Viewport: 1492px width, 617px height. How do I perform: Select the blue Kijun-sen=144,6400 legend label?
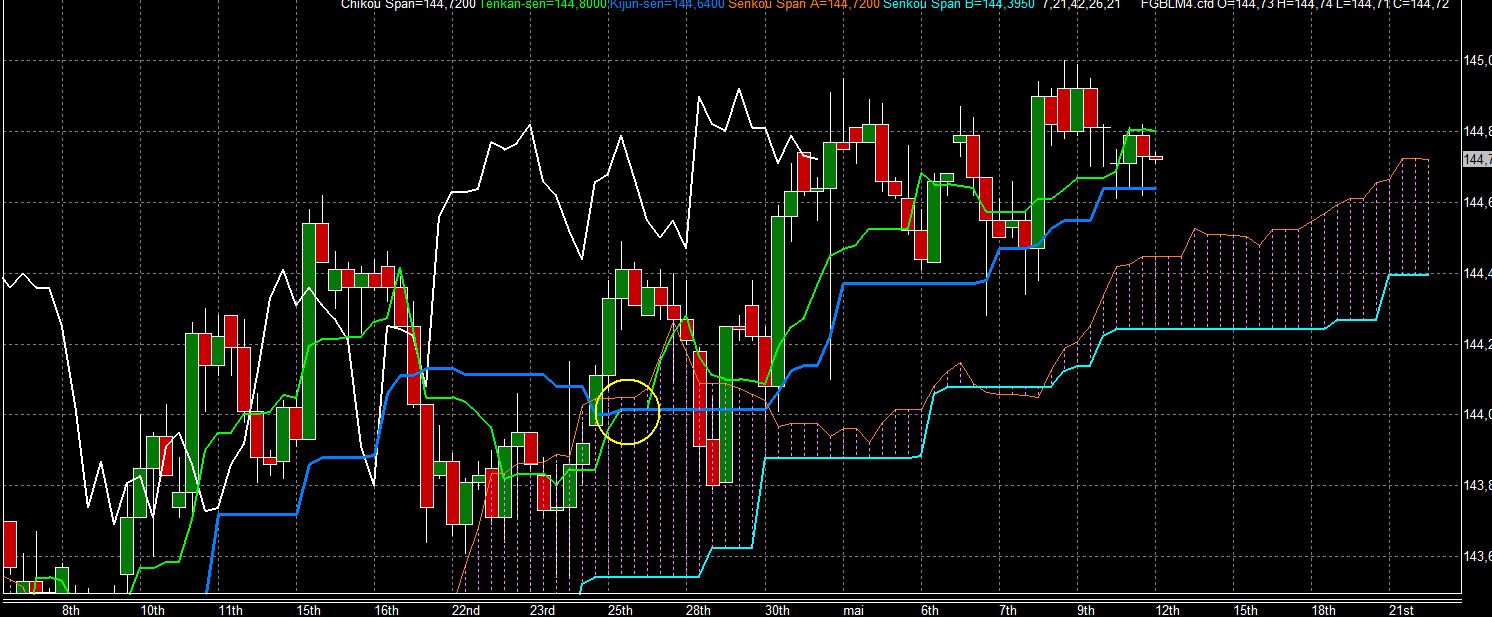point(667,5)
